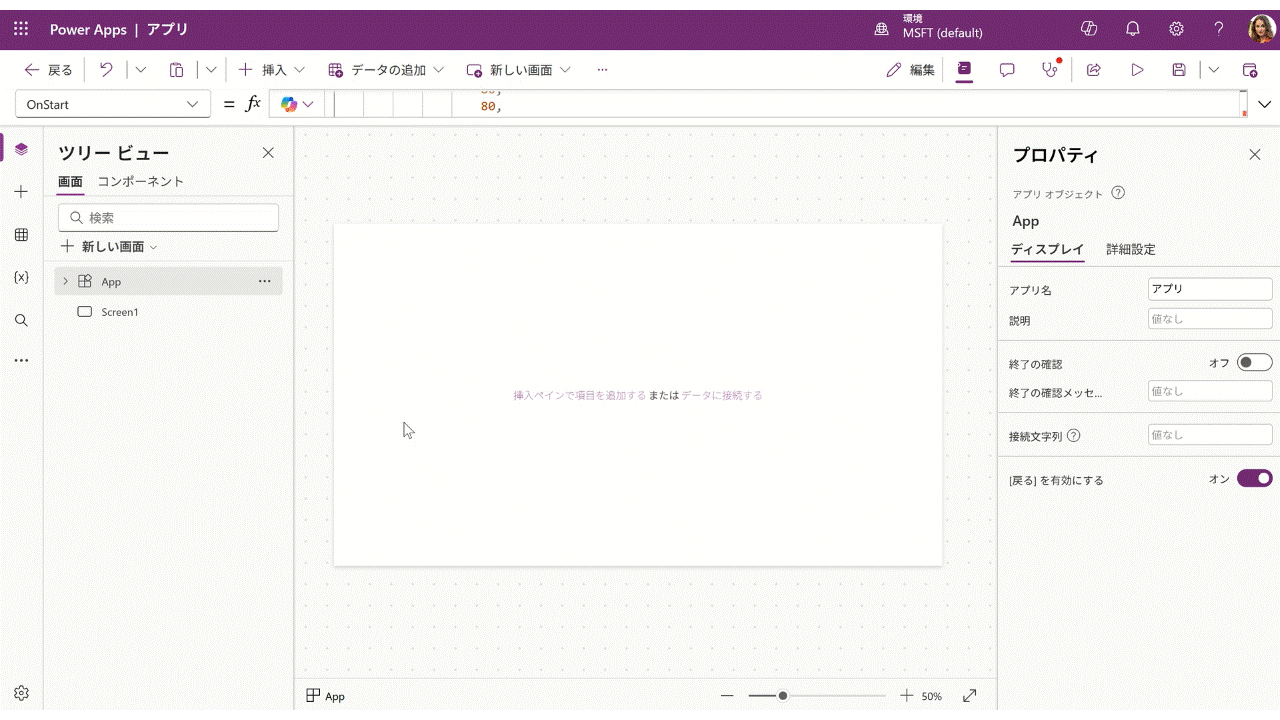Click the app checker stethoscope icon

[1049, 70]
